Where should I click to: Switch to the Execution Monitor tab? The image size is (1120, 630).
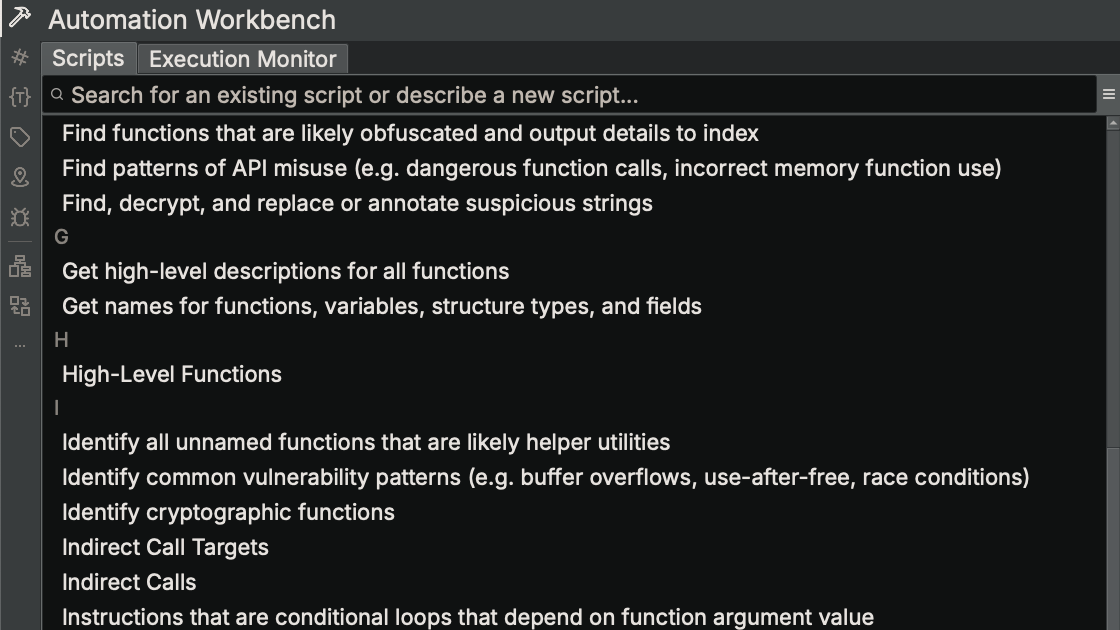pos(242,59)
